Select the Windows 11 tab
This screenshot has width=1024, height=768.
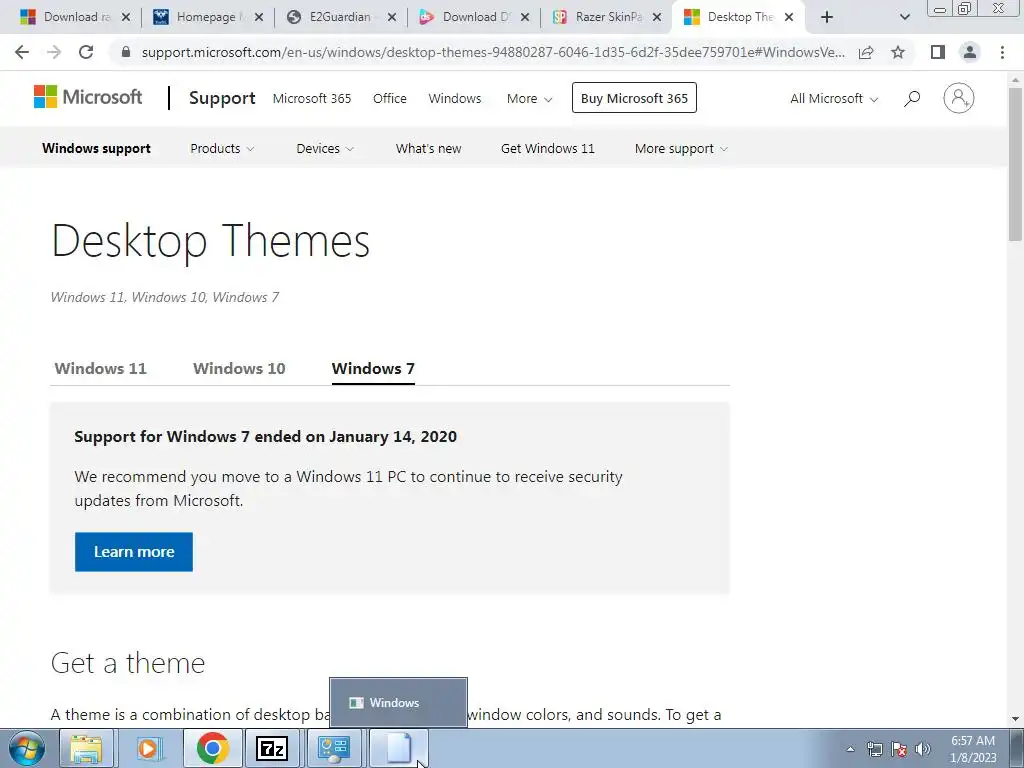(101, 368)
